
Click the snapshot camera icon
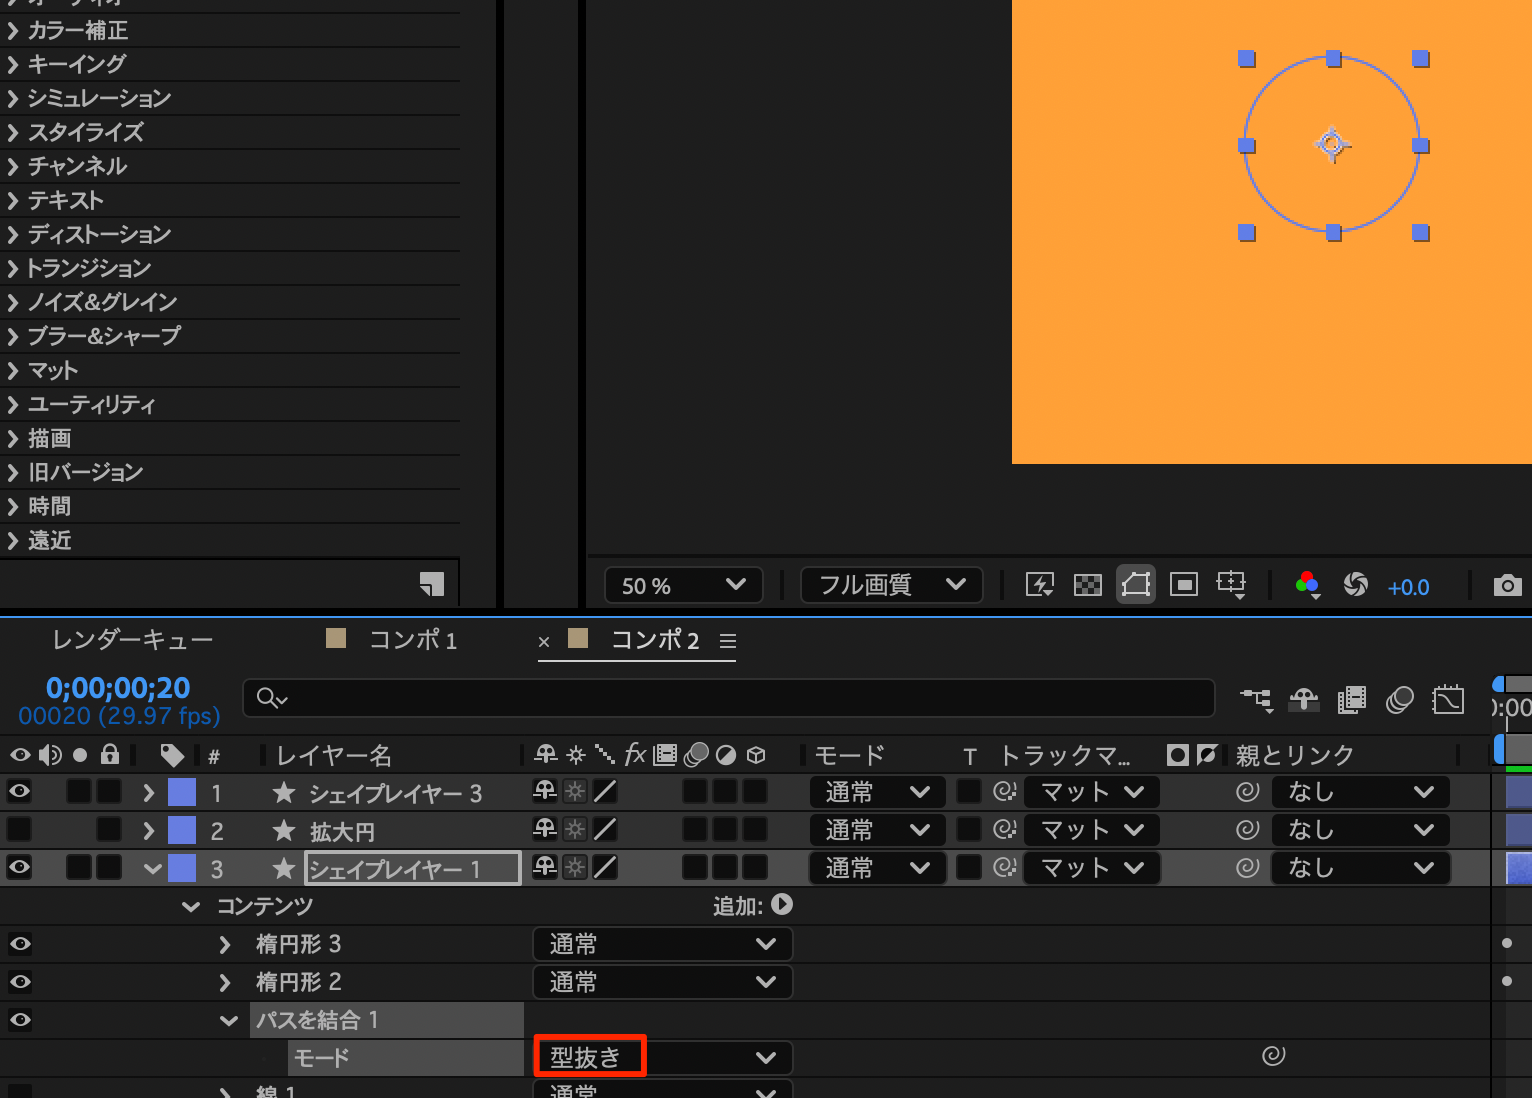coord(1507,585)
